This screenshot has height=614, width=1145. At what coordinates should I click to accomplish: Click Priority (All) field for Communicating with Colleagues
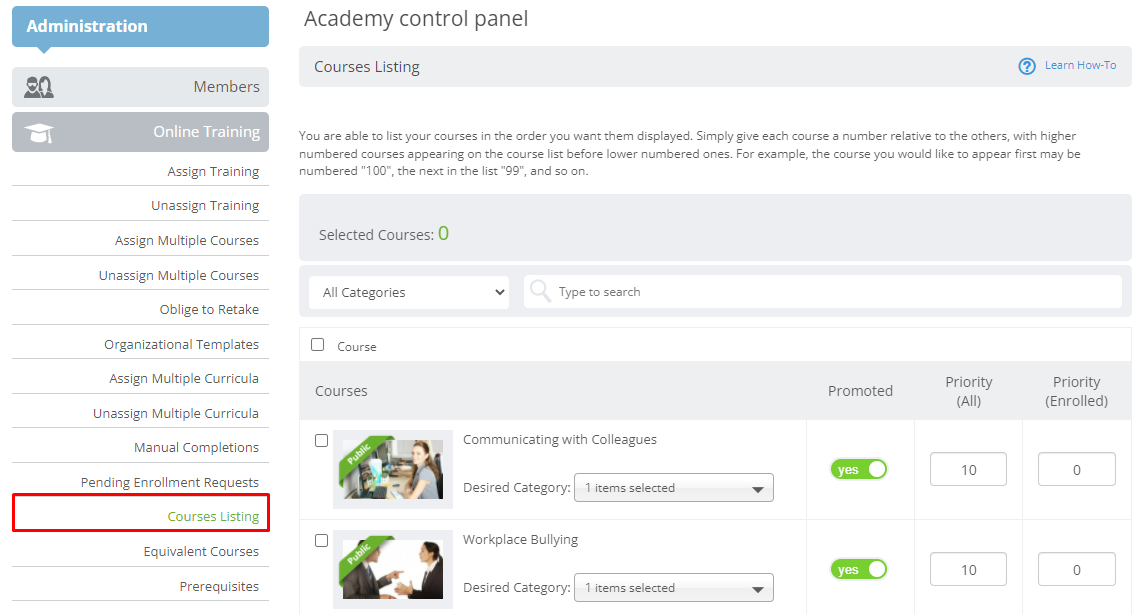pos(968,469)
